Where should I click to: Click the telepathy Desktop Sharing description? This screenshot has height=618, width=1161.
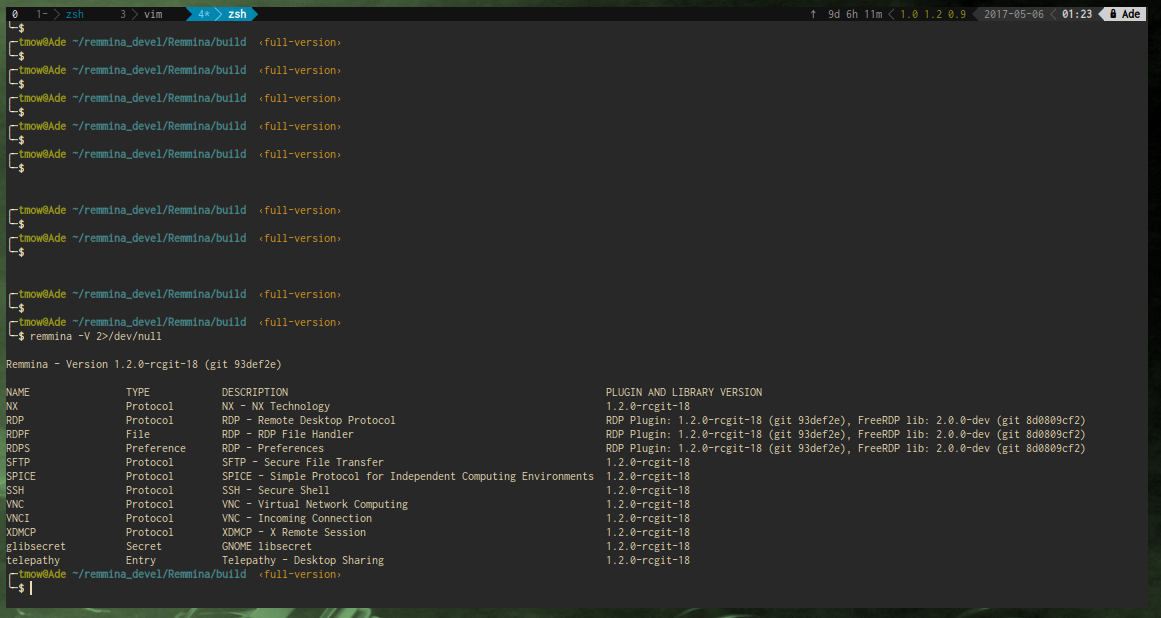pyautogui.click(x=302, y=560)
